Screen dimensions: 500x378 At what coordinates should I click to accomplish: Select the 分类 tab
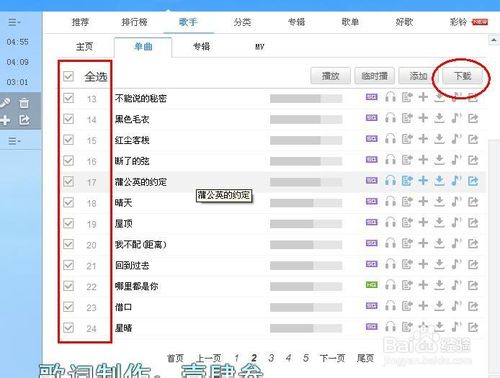click(242, 22)
